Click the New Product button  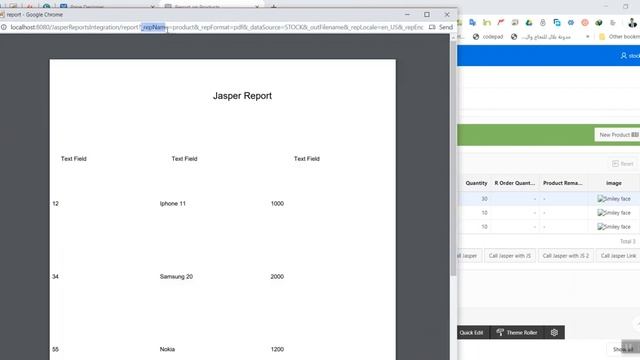pyautogui.click(x=617, y=135)
